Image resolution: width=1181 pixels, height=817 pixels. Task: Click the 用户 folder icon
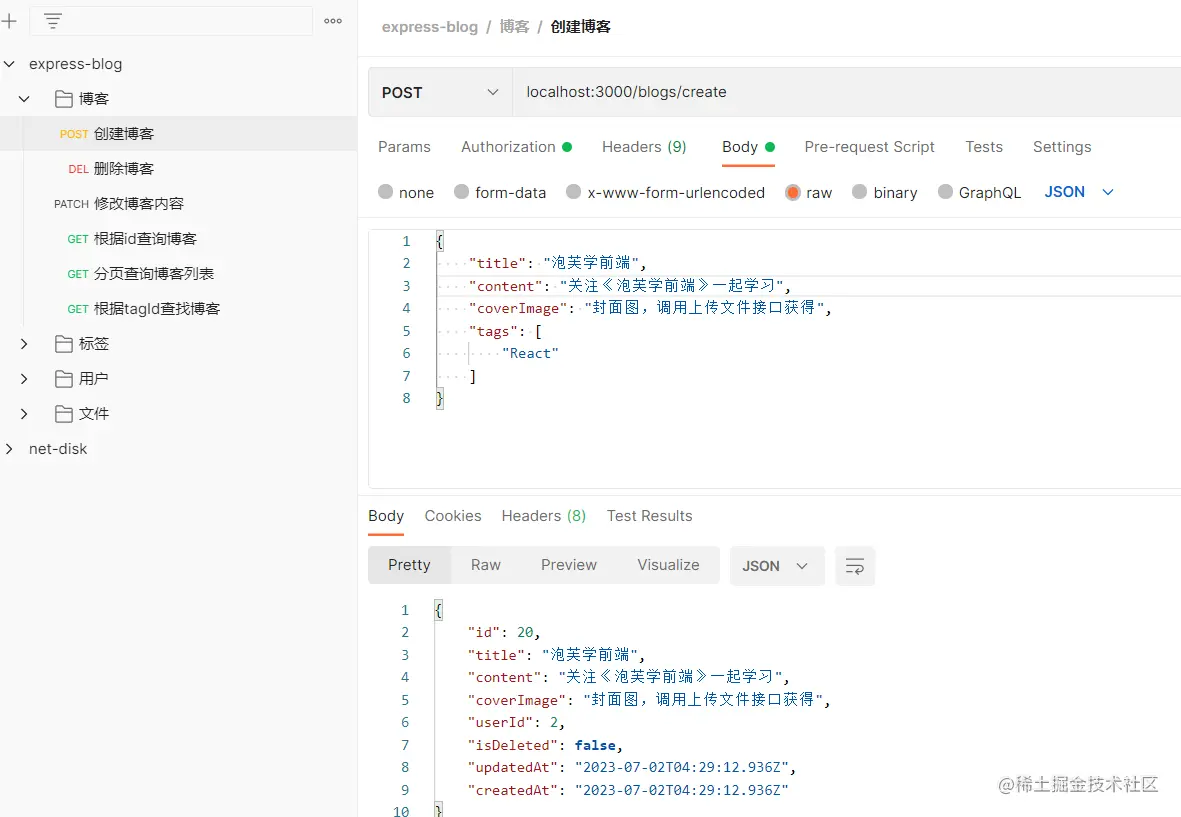point(64,379)
